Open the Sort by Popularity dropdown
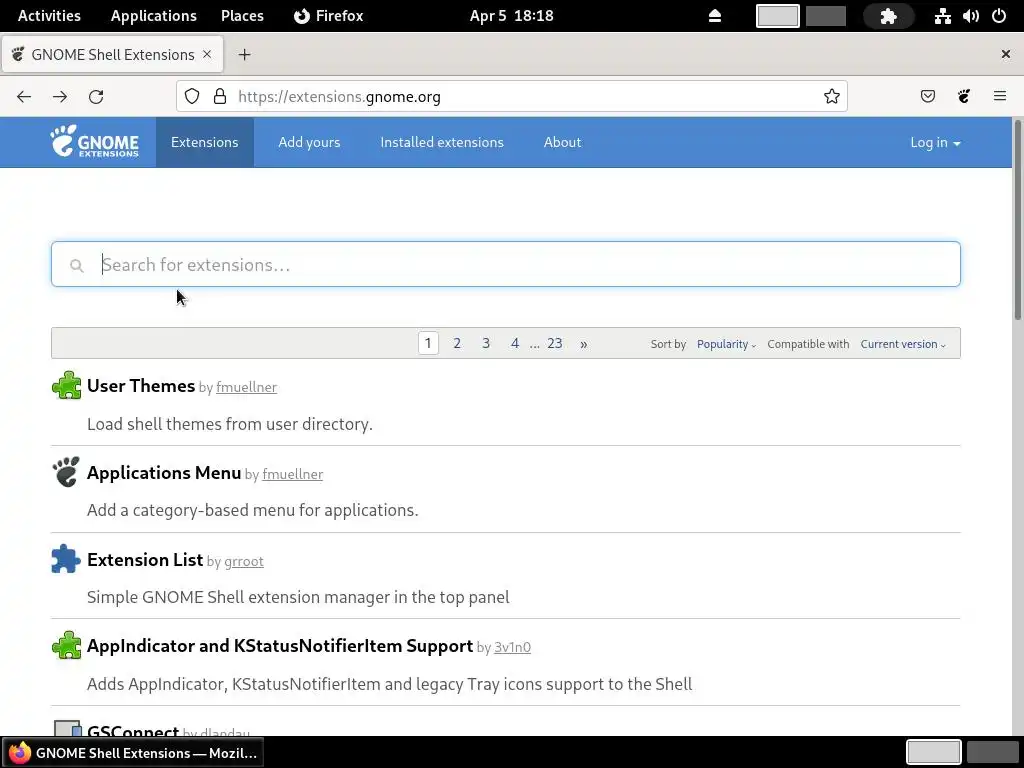Image resolution: width=1024 pixels, height=768 pixels. tap(726, 344)
